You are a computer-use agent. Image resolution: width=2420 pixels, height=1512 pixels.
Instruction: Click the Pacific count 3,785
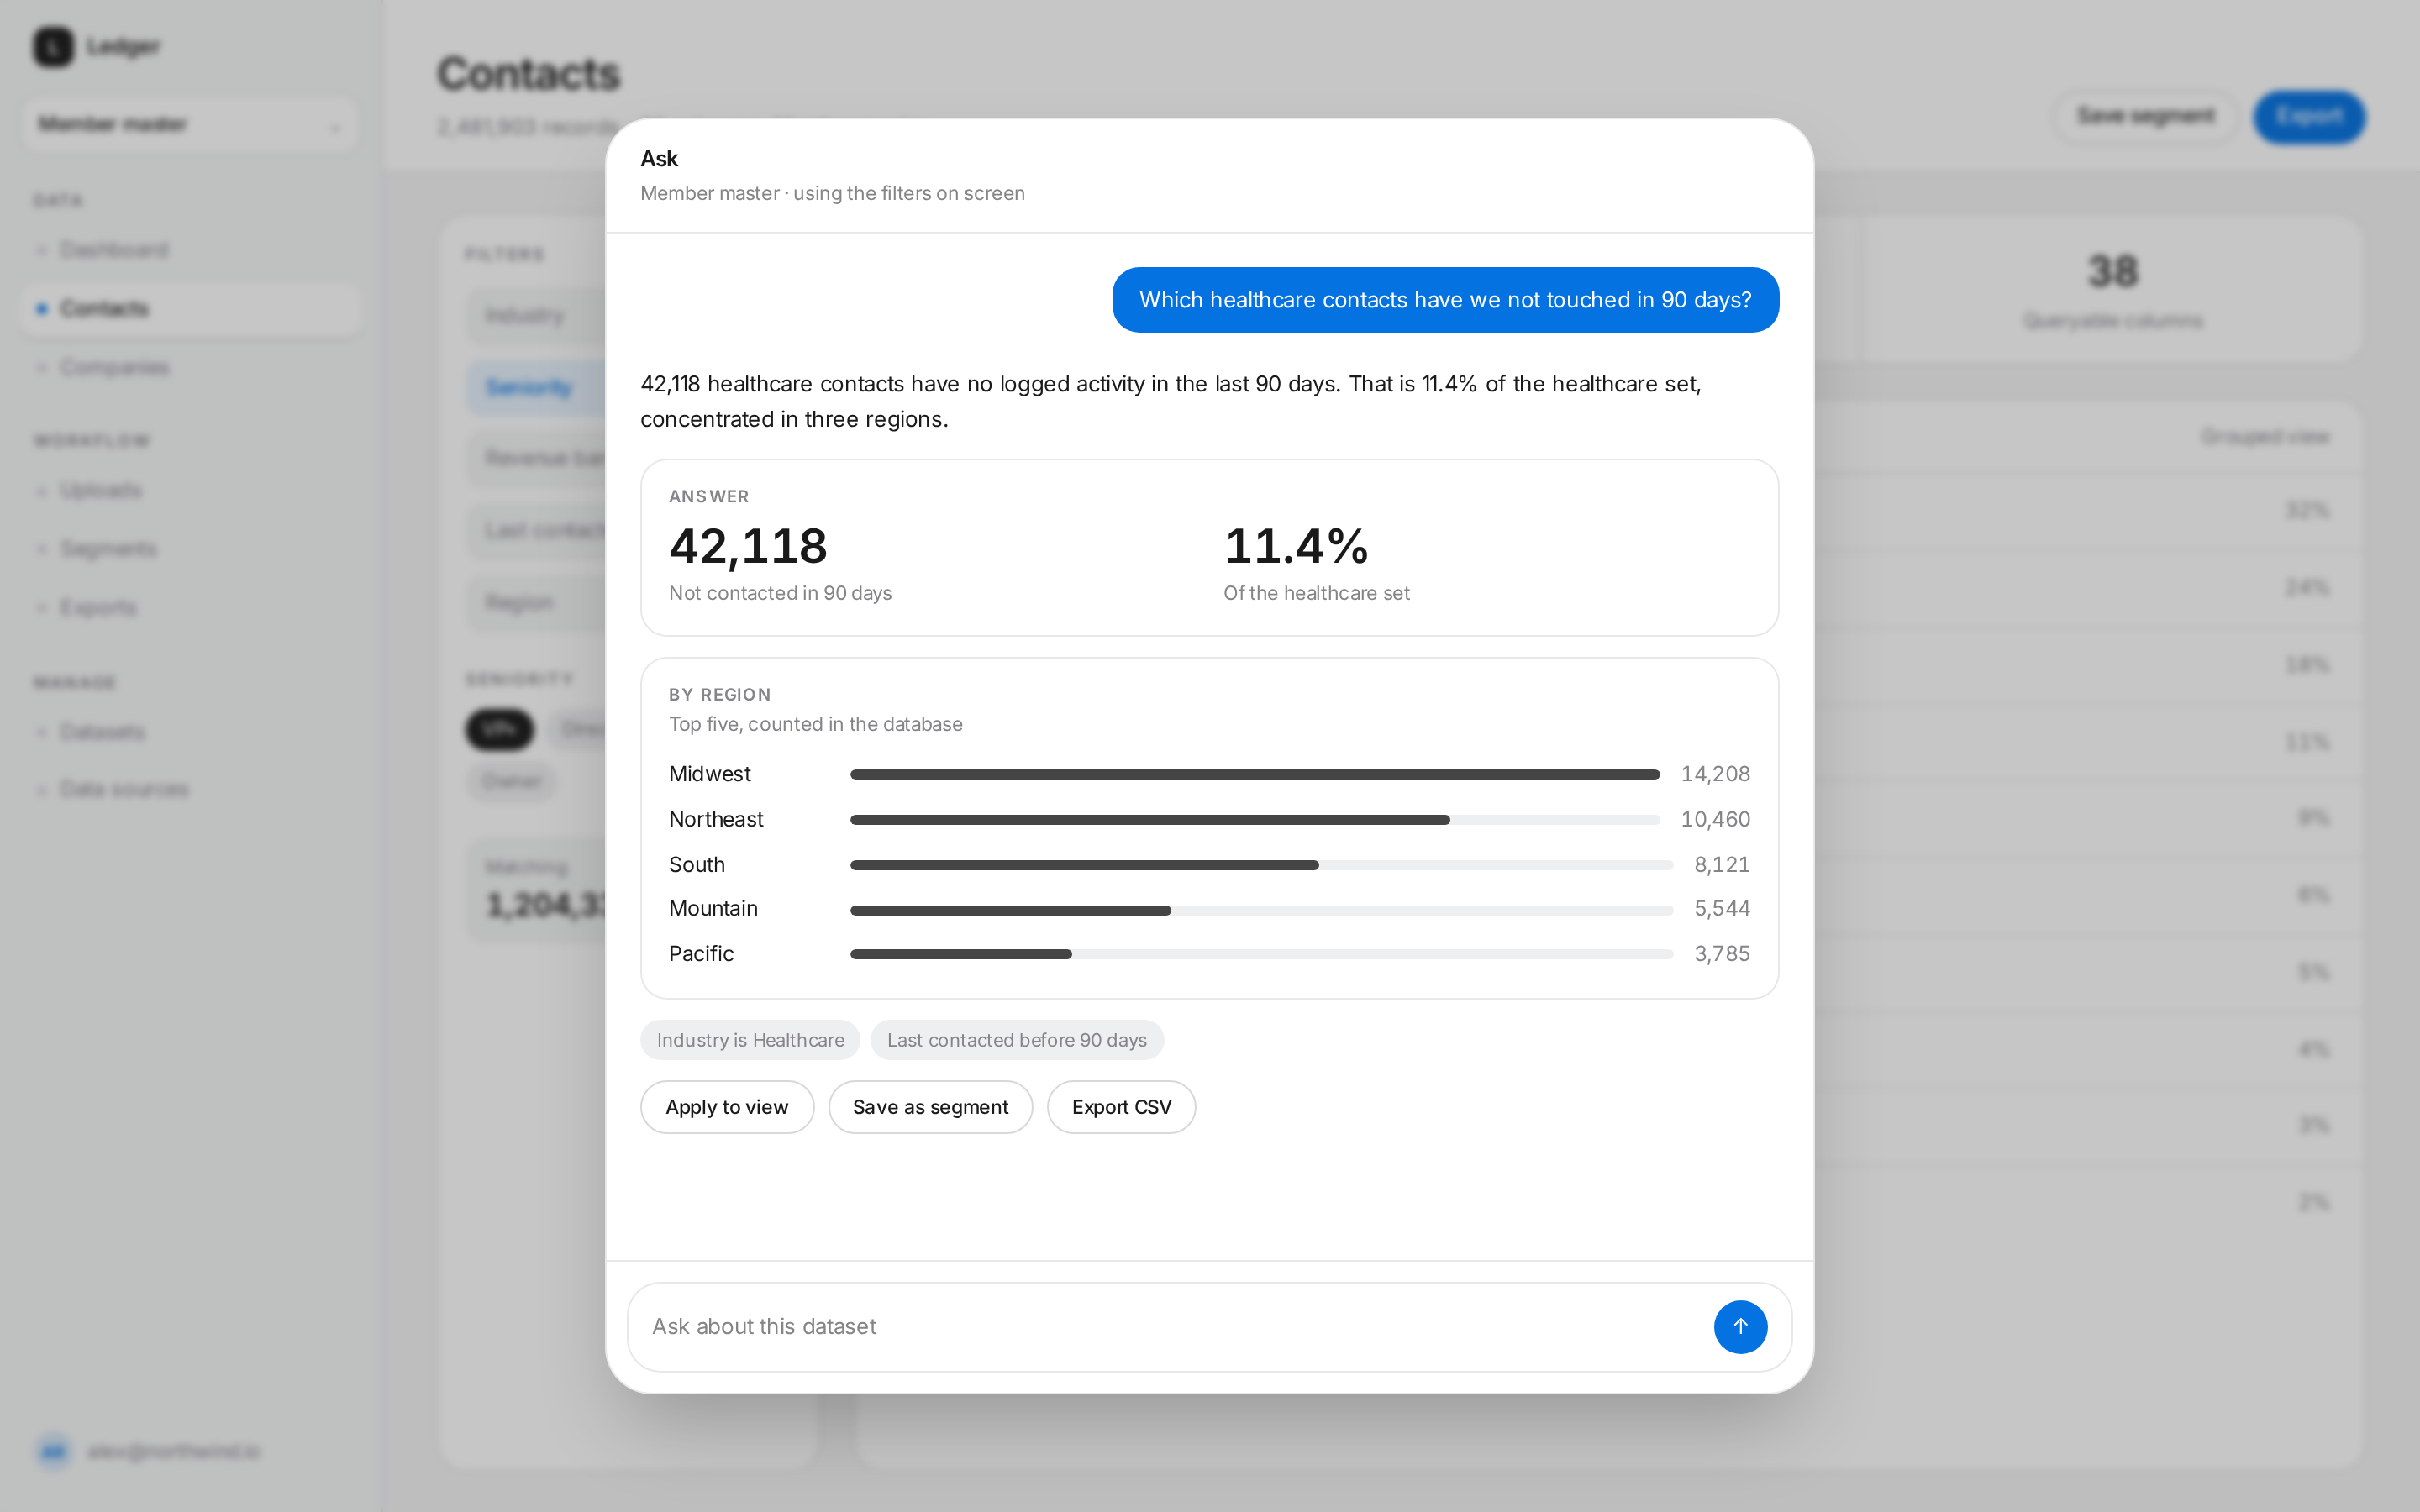1722,953
